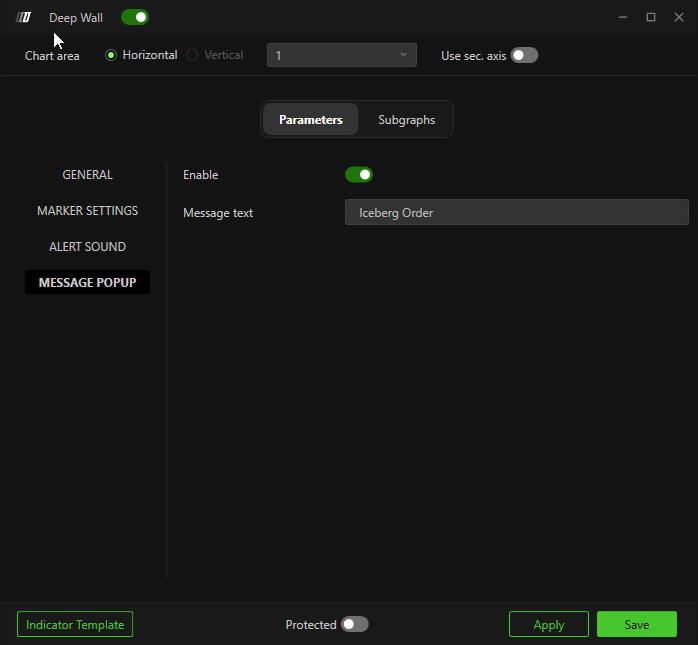Open the Indicator Template button
The image size is (698, 645).
point(75,625)
